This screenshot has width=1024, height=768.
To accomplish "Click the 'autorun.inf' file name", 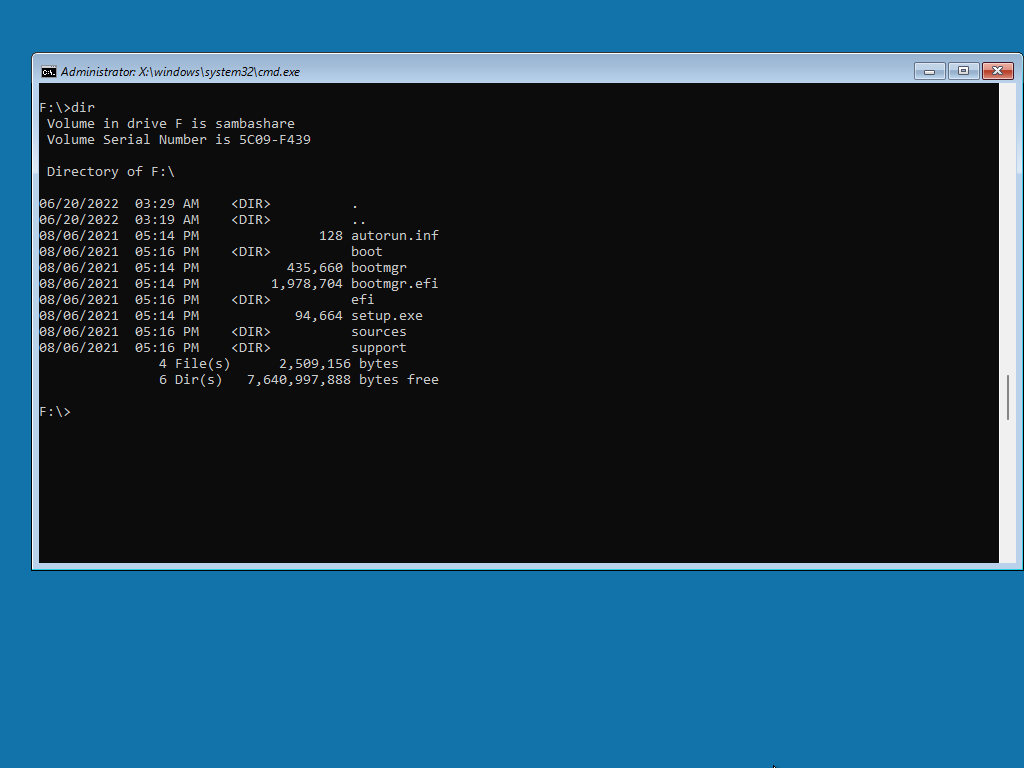I will [395, 236].
